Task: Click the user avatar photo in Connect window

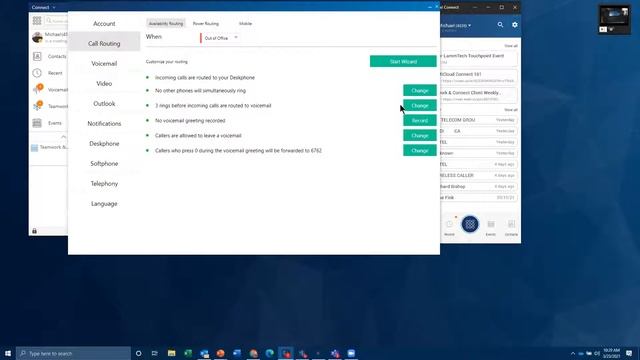Action: [37, 38]
